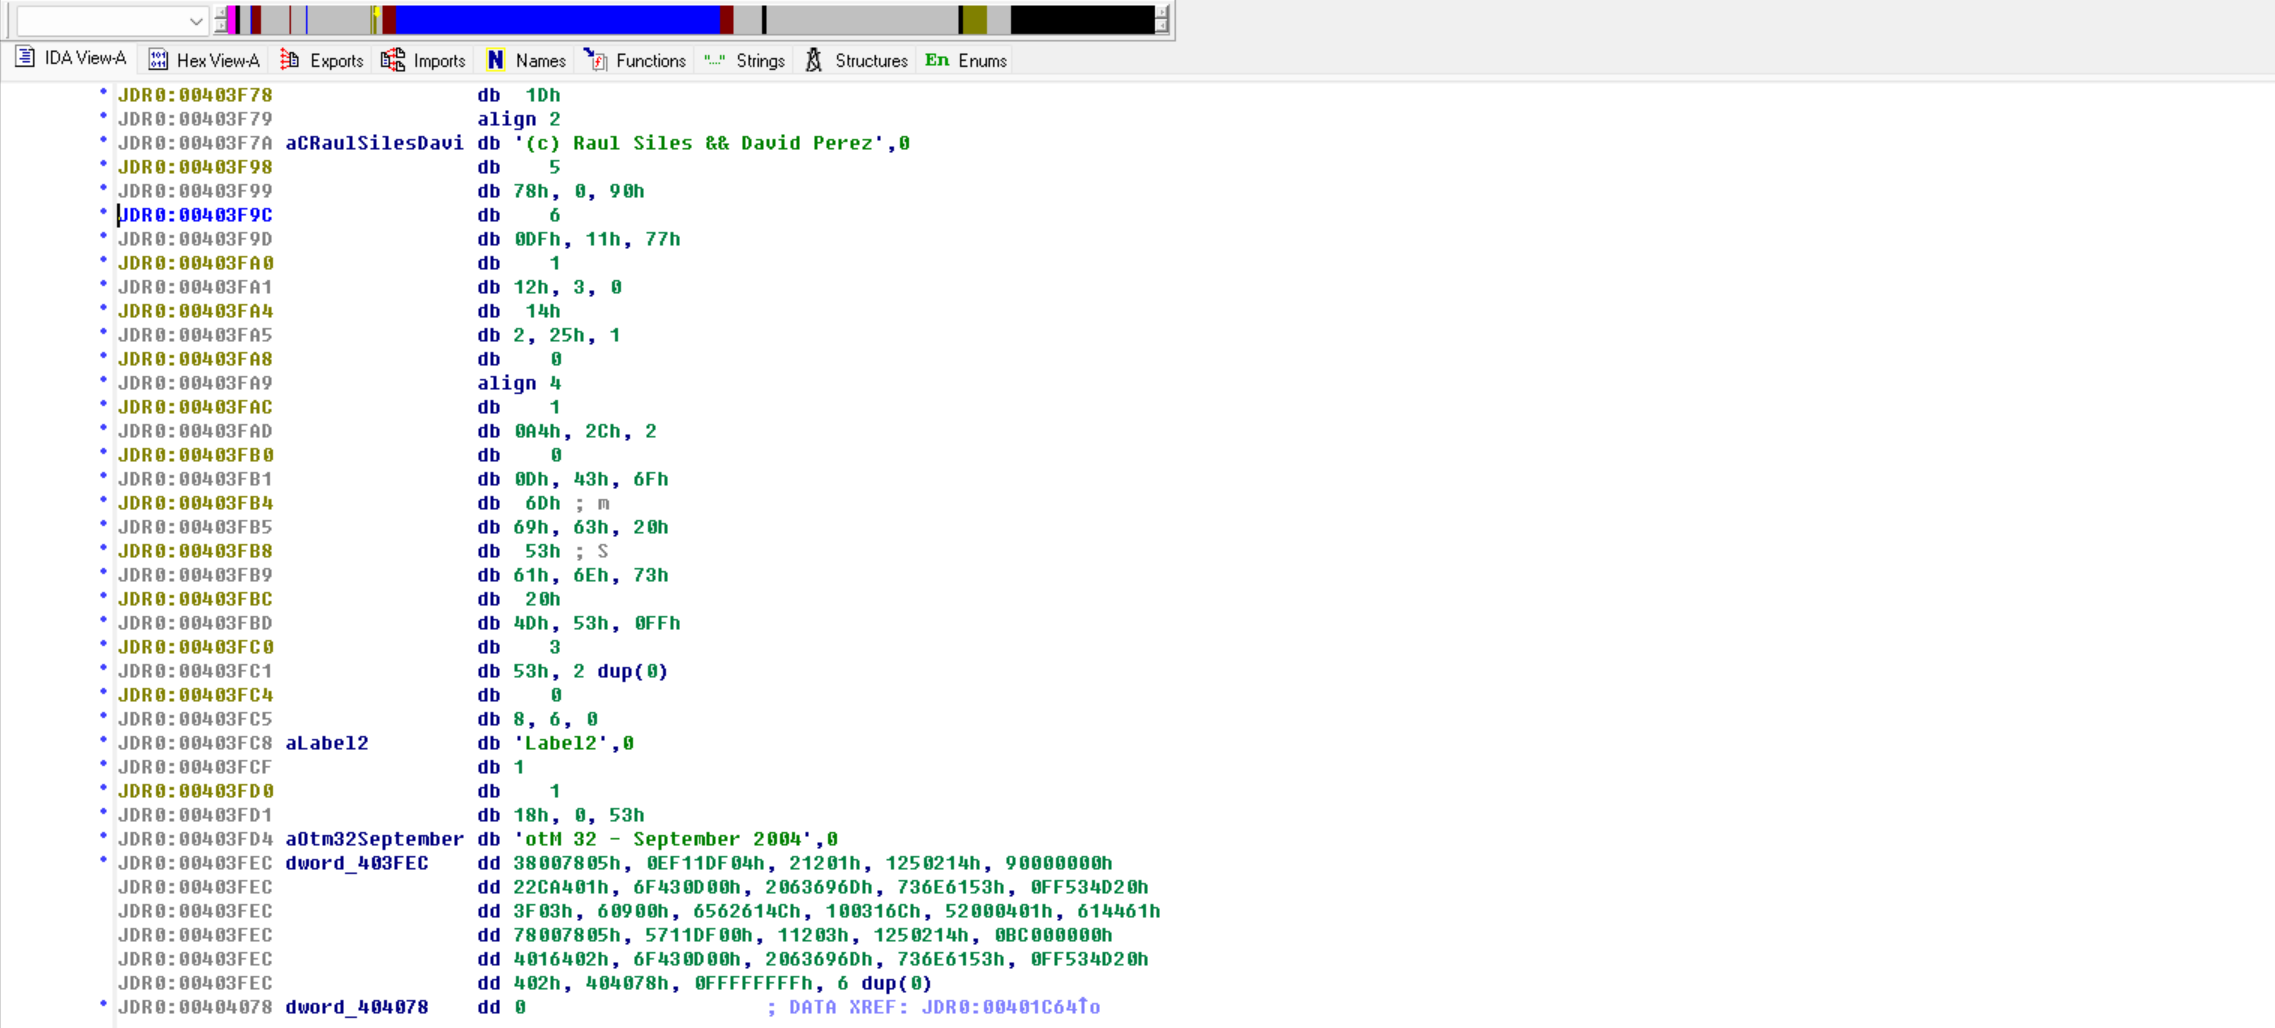The width and height of the screenshot is (2275, 1028).
Task: Select the 'align 2' directive line
Action: pyautogui.click(x=519, y=119)
